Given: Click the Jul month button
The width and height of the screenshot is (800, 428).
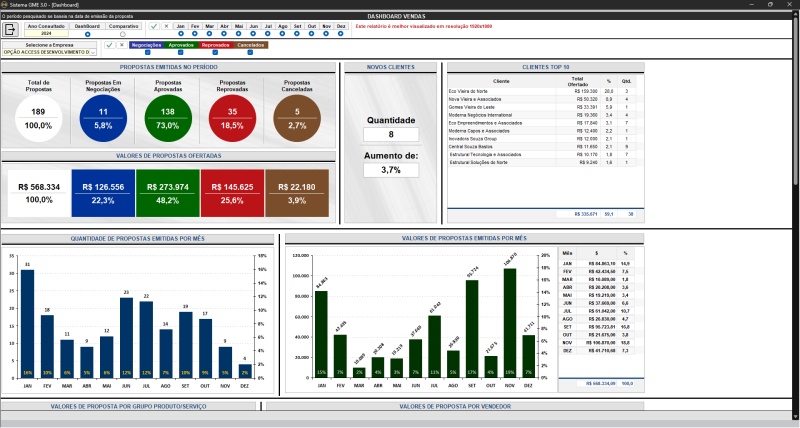Looking at the screenshot, I should coord(268,26).
